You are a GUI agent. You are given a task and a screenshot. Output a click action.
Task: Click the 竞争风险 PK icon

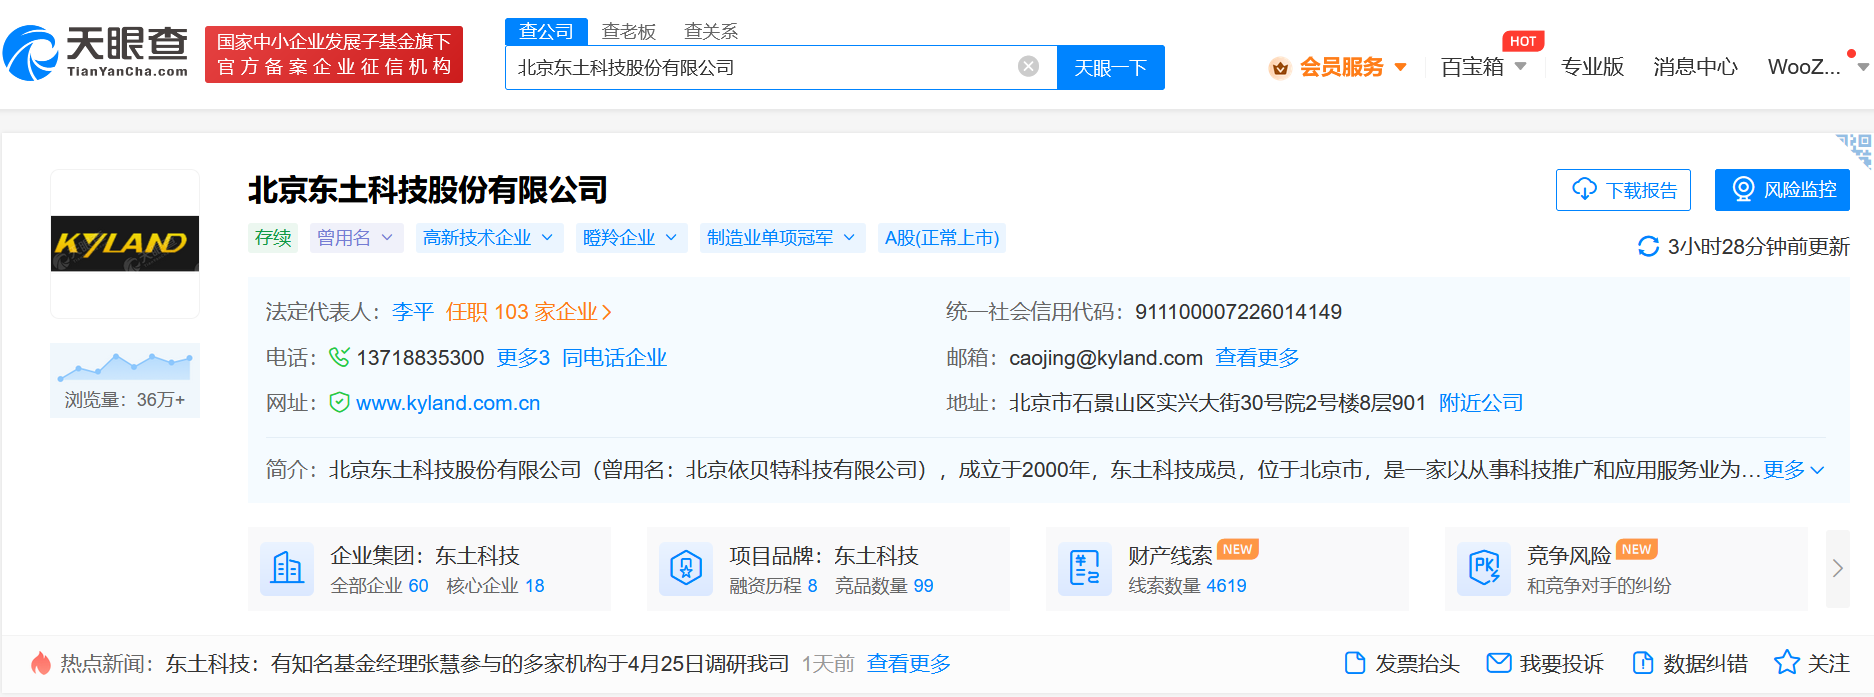pos(1484,568)
